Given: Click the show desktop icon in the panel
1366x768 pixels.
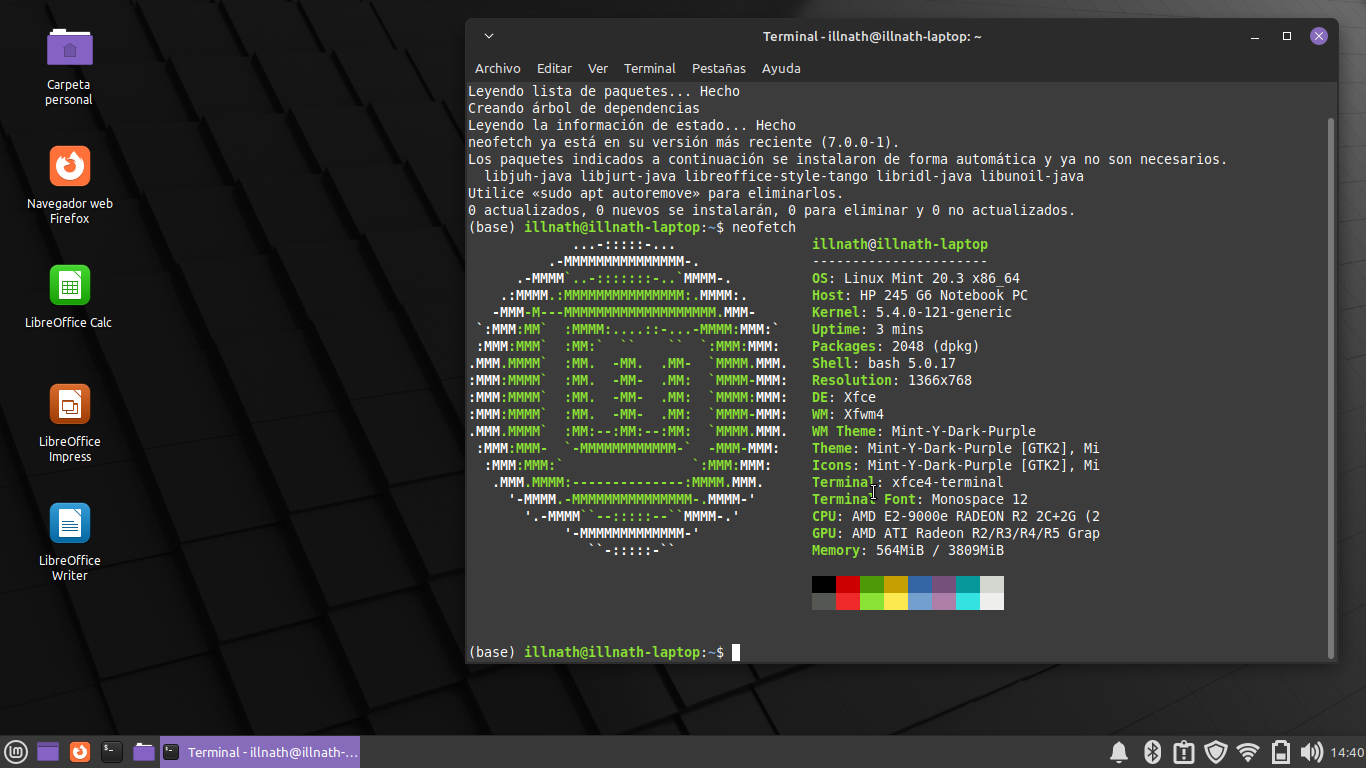Looking at the screenshot, I should [x=48, y=752].
